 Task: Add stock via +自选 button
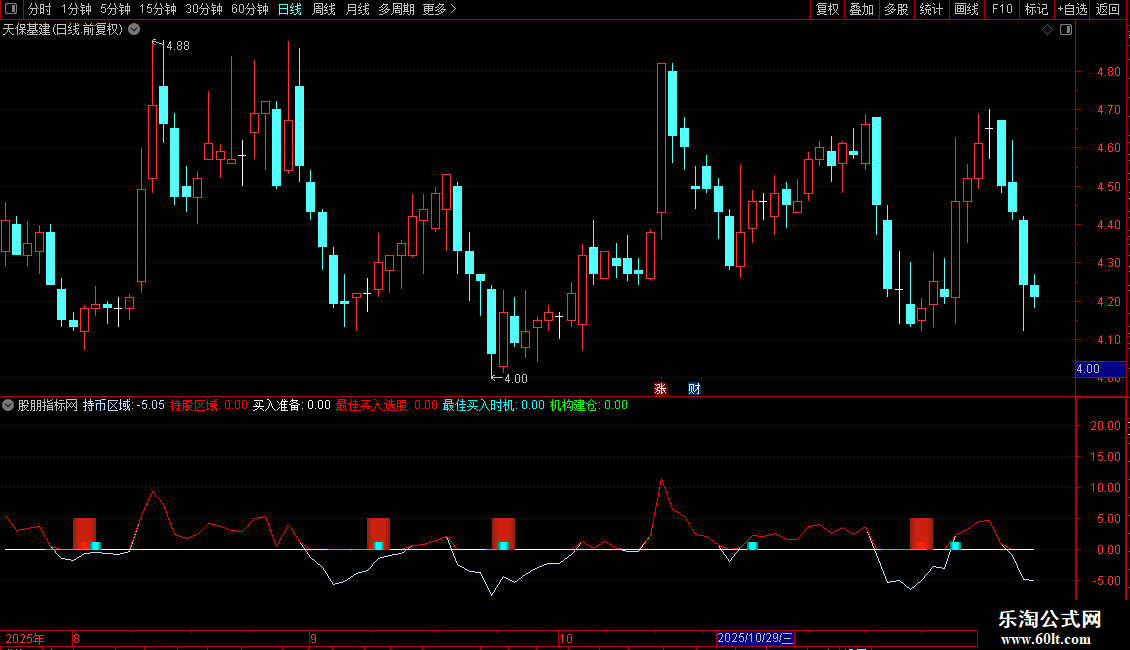[x=1072, y=9]
